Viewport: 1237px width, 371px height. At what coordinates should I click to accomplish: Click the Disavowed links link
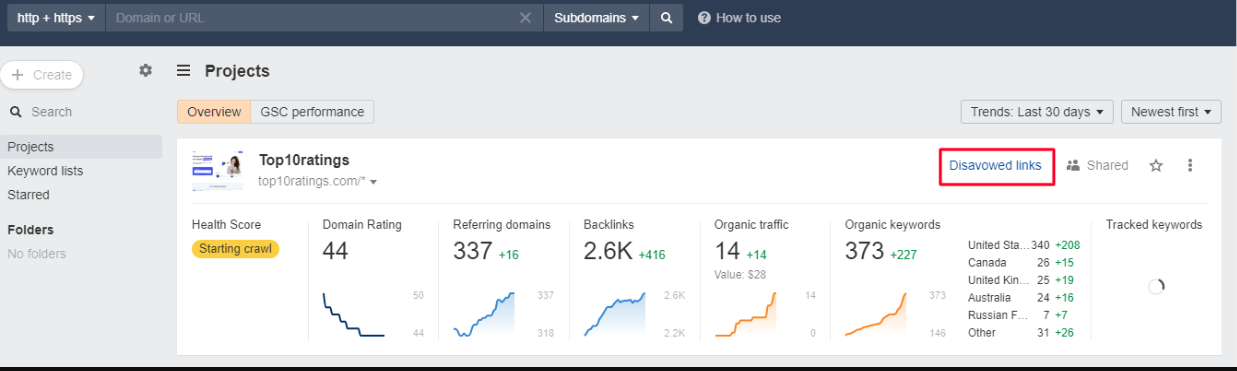point(995,165)
